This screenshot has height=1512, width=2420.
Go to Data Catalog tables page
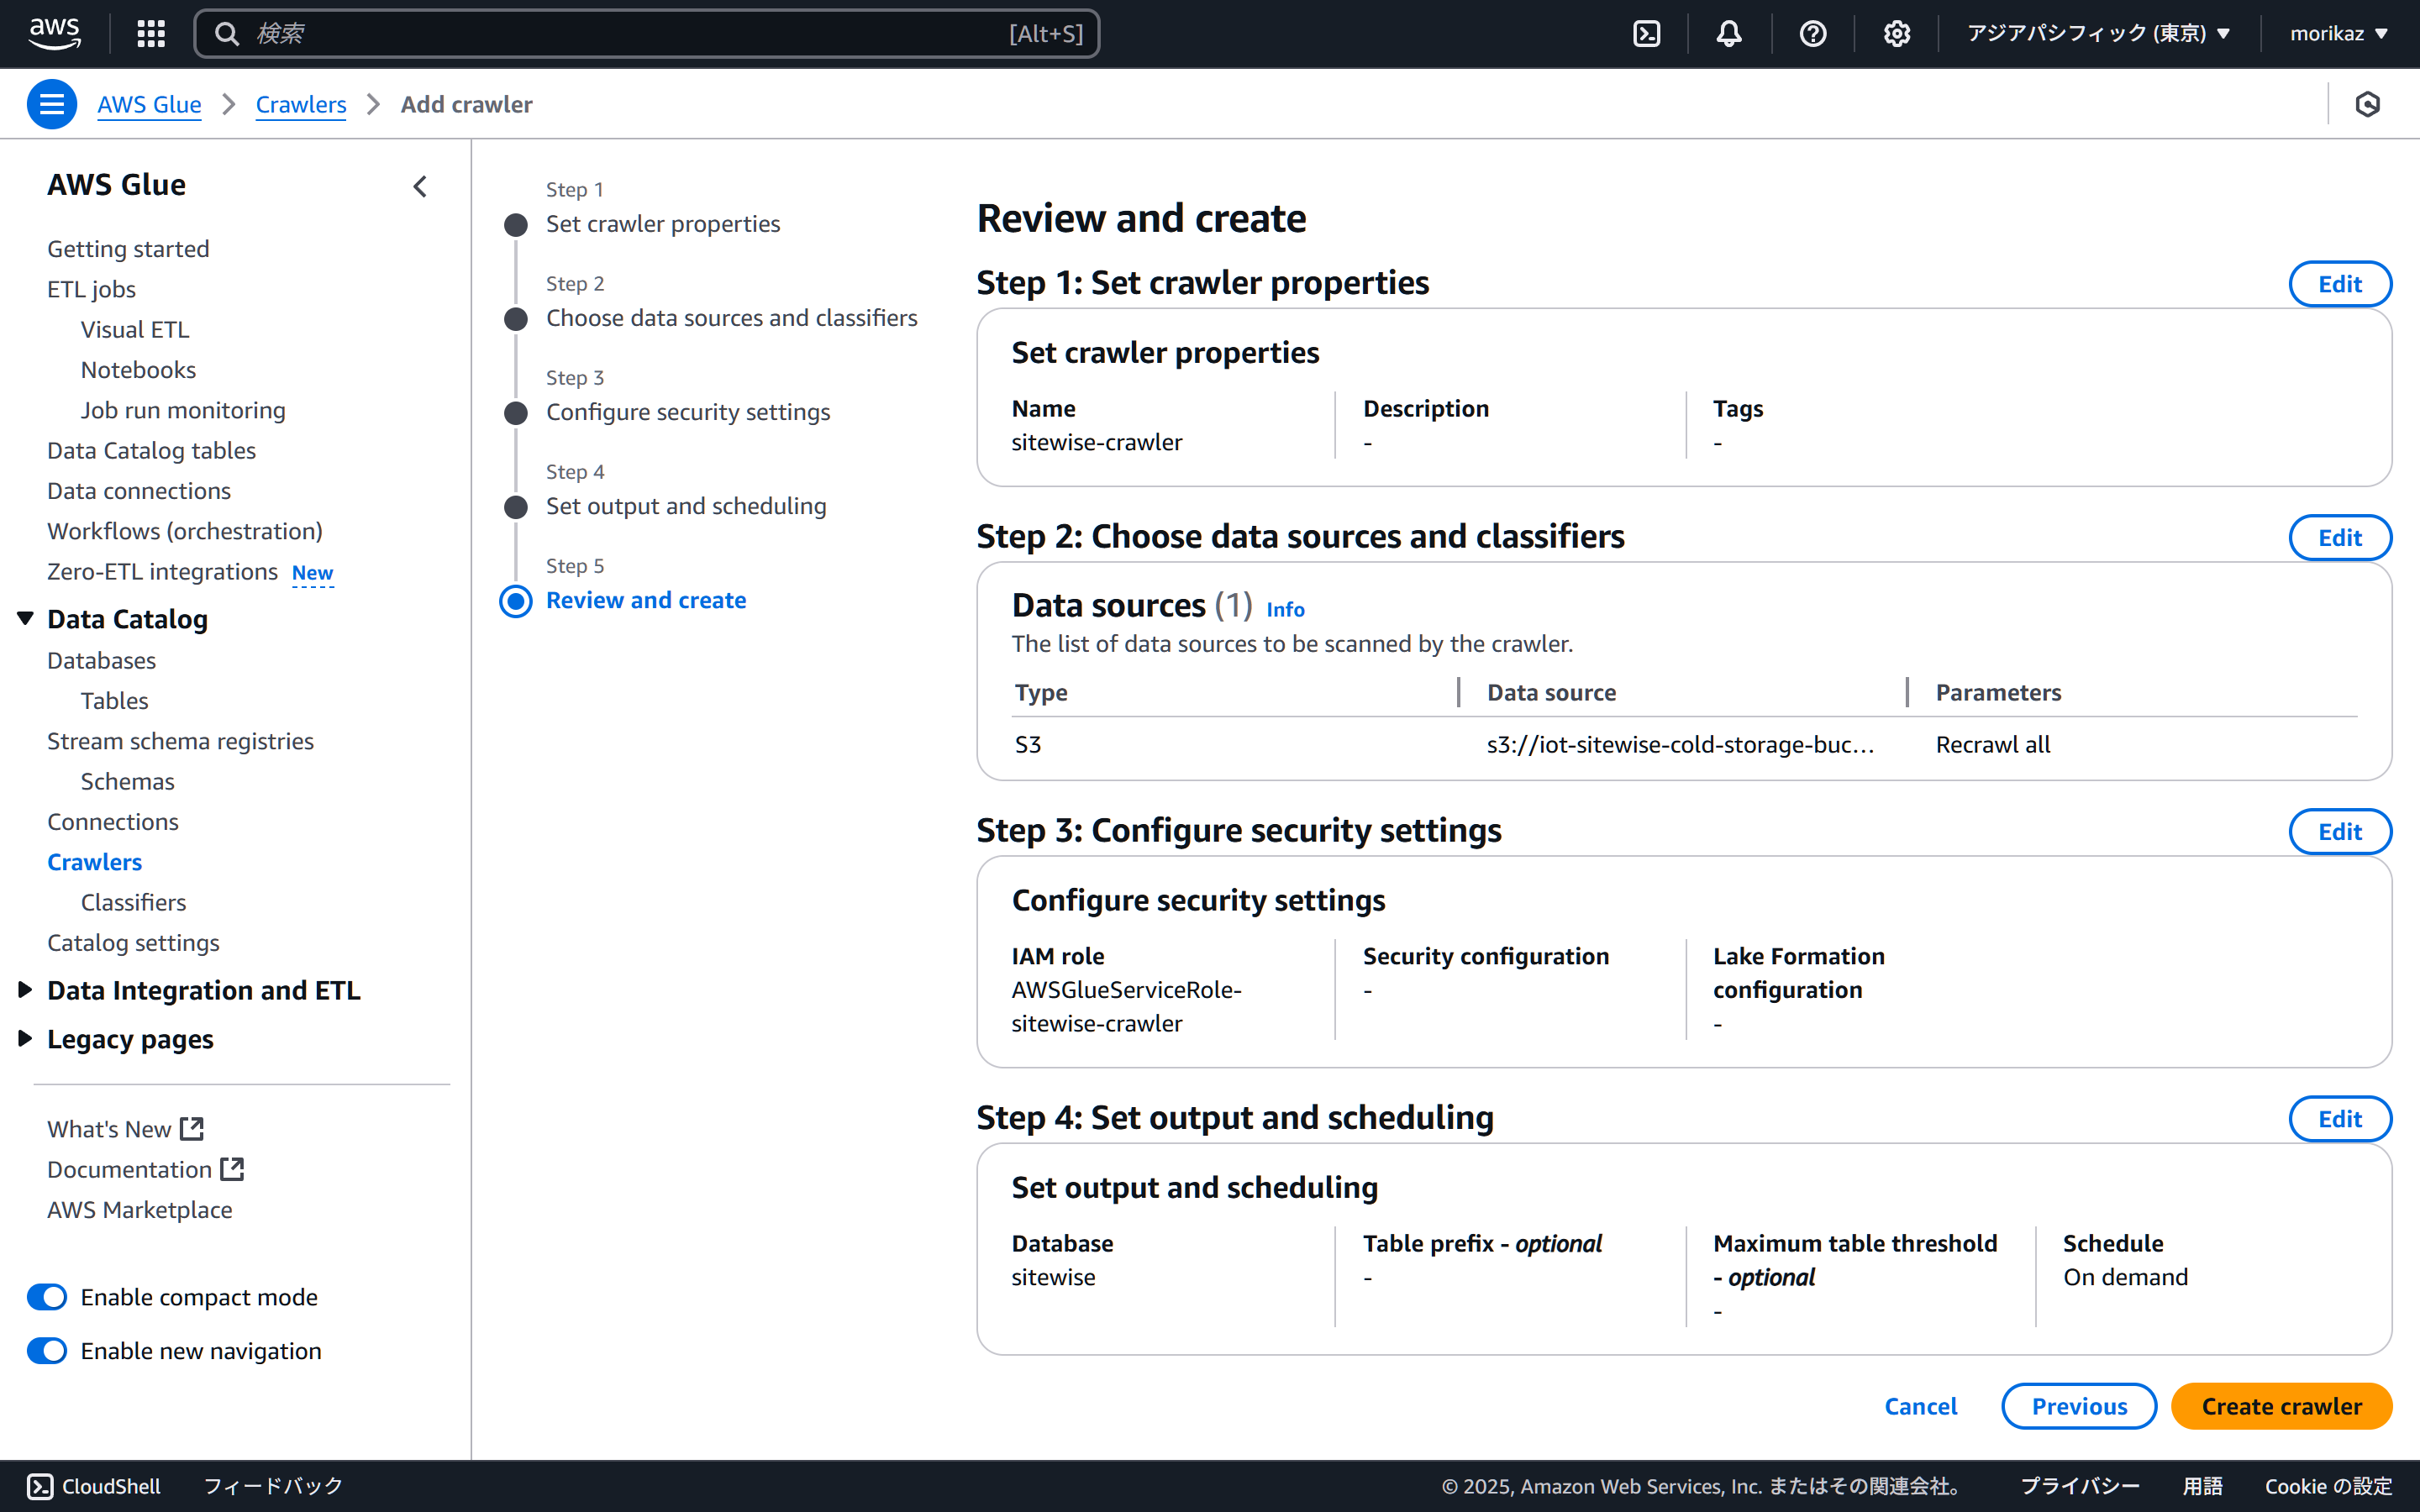(151, 450)
